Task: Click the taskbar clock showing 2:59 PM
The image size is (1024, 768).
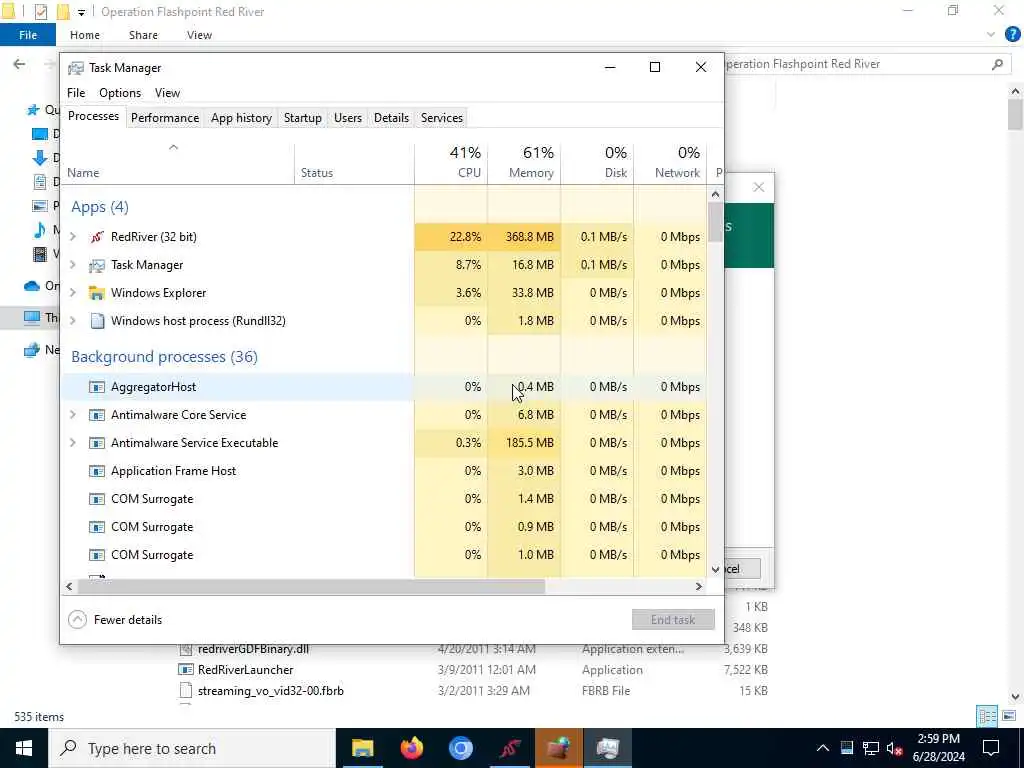Action: pyautogui.click(x=938, y=748)
